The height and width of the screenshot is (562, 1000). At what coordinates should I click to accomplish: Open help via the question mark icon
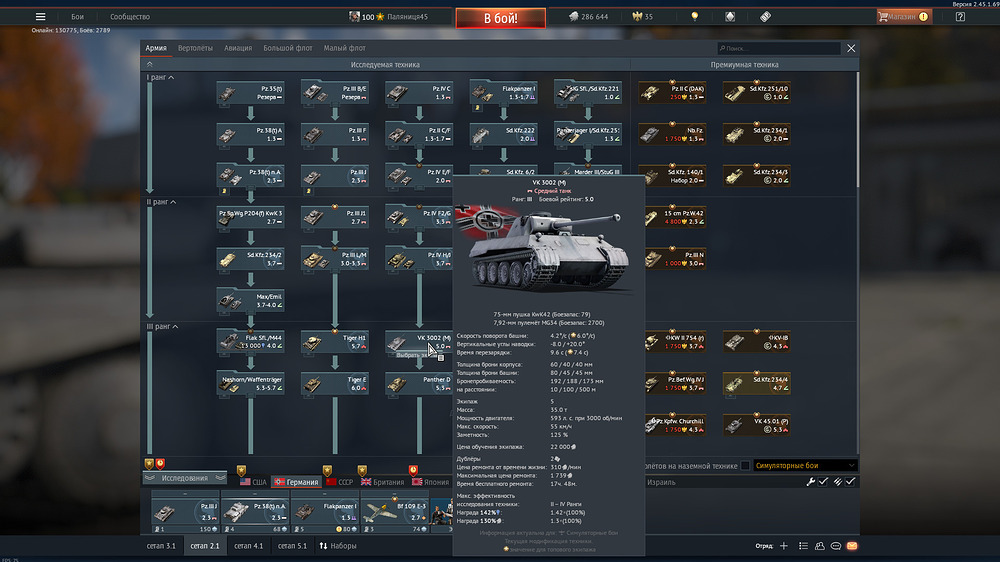click(x=960, y=17)
